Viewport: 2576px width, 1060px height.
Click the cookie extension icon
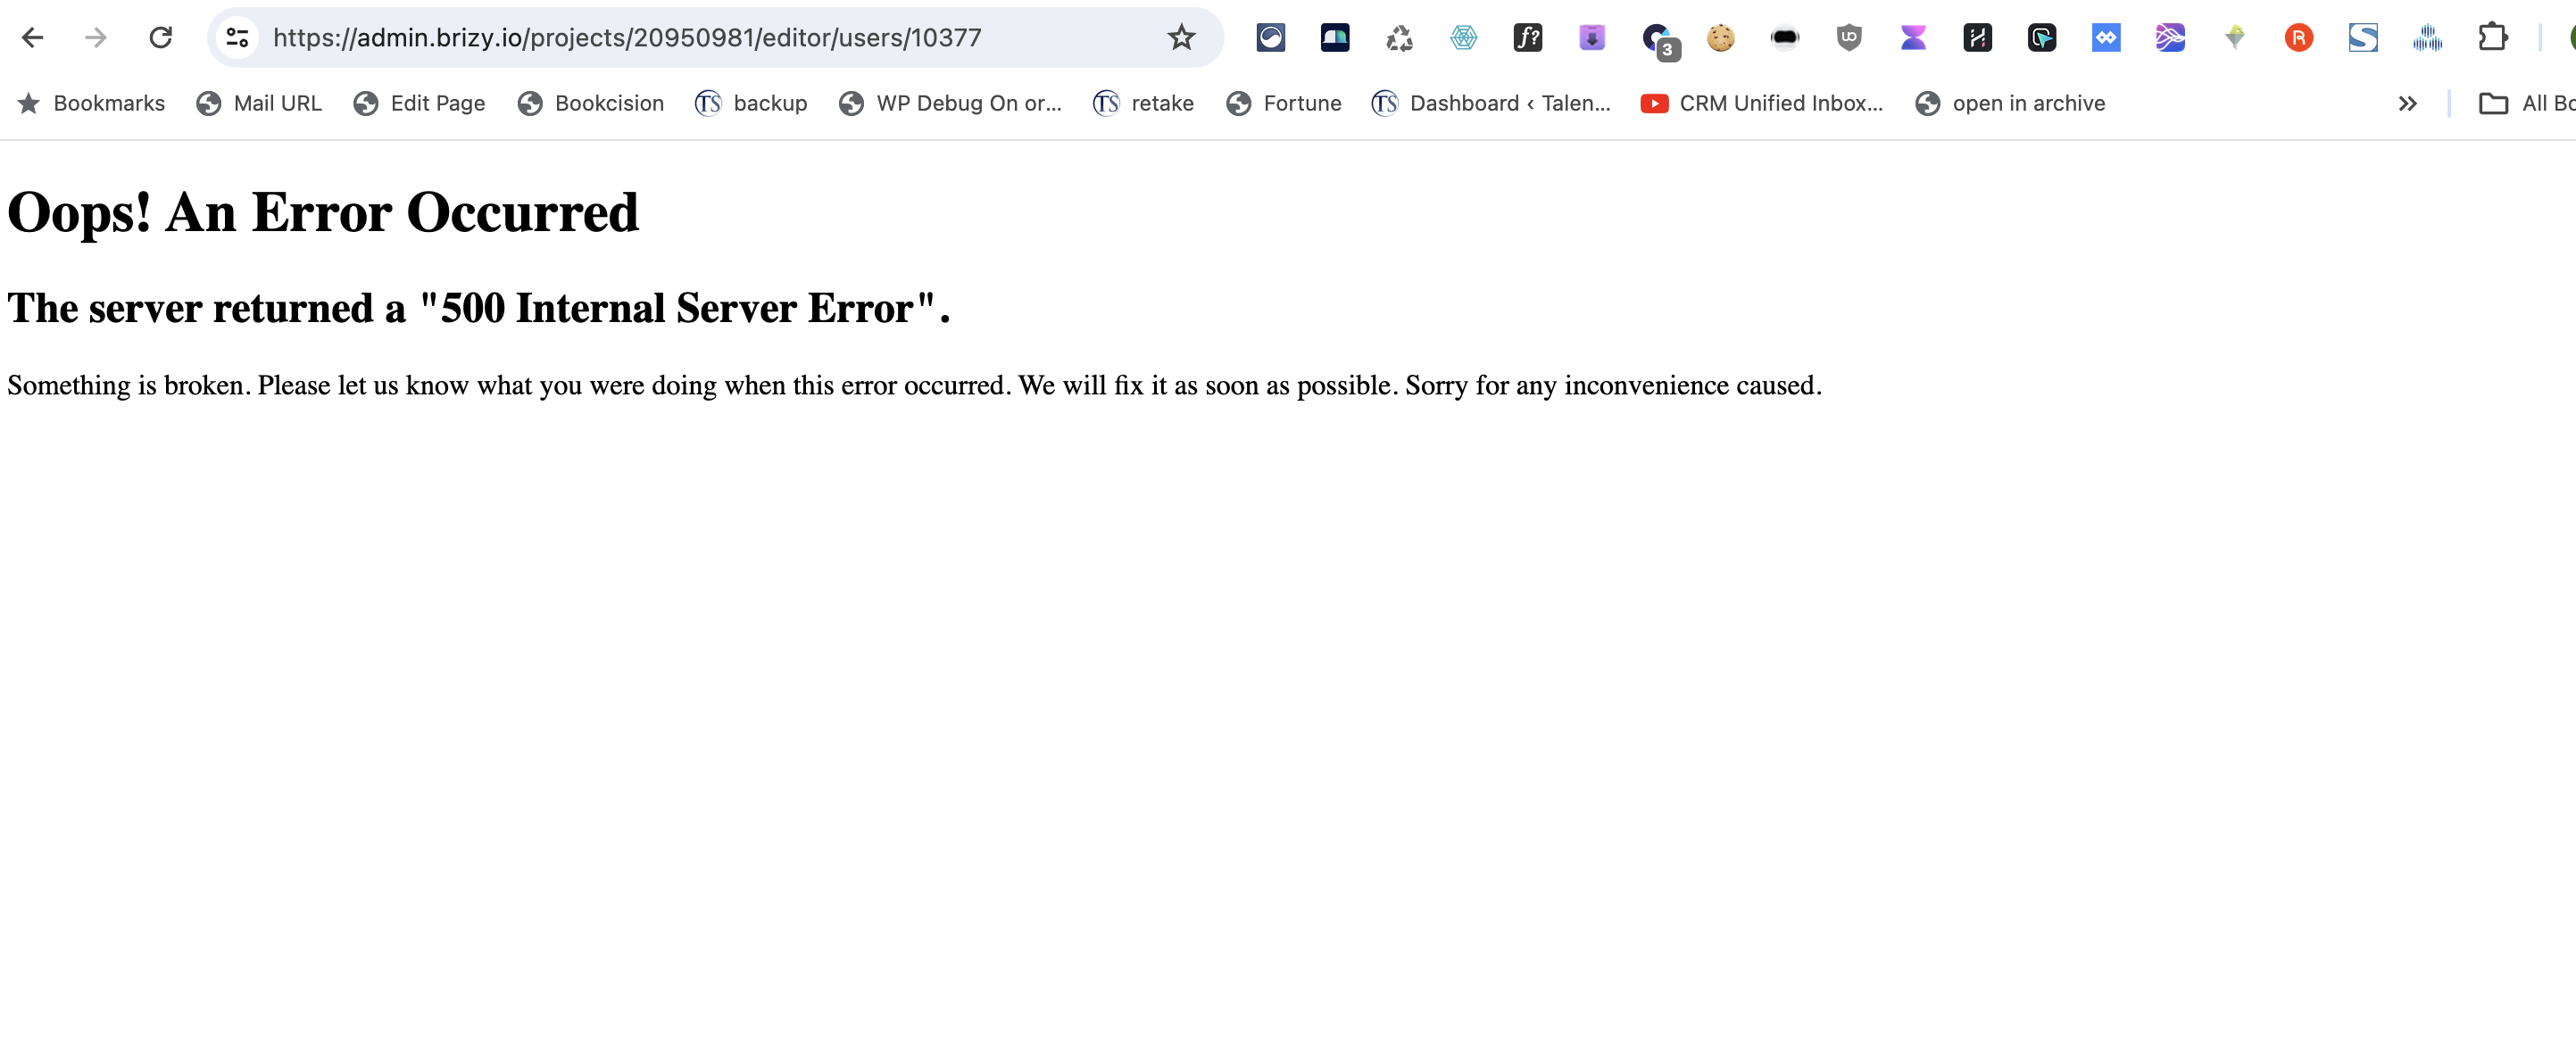tap(1720, 38)
